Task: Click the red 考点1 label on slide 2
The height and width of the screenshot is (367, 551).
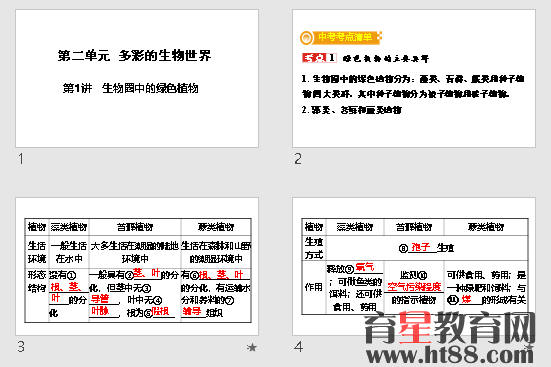Action: pos(319,58)
